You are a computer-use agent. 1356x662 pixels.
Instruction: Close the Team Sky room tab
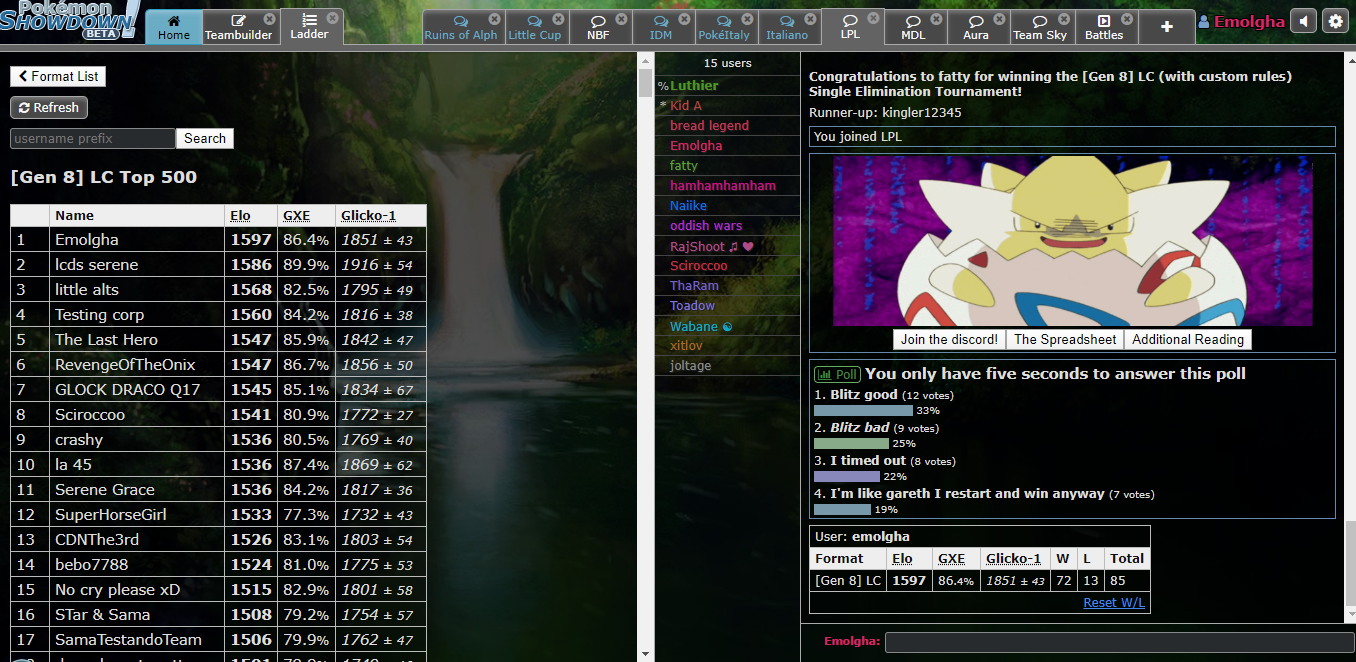1063,19
